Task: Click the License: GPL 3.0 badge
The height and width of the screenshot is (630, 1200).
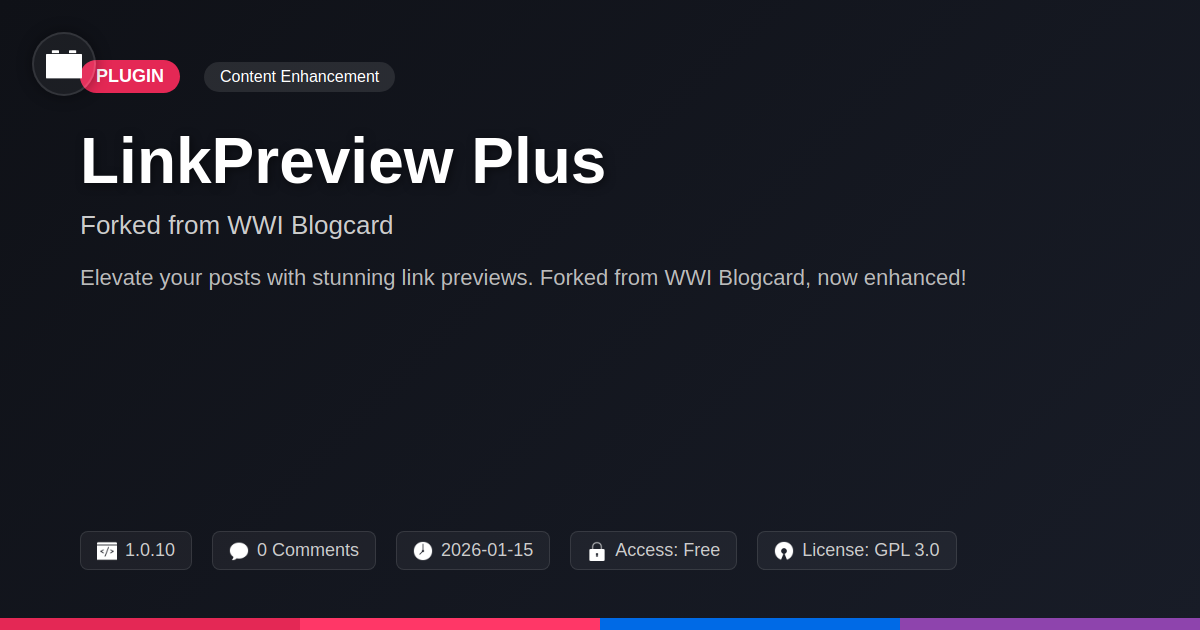Action: pyautogui.click(x=857, y=551)
